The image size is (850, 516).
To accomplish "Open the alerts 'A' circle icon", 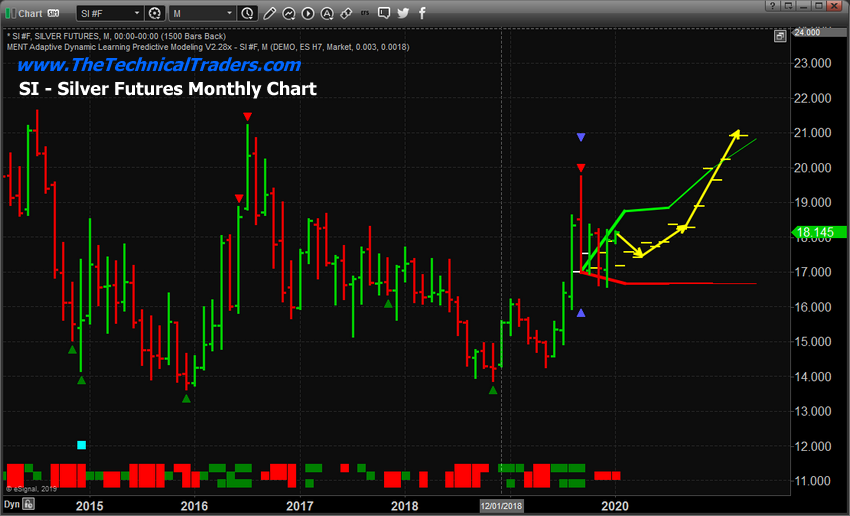I will point(327,13).
